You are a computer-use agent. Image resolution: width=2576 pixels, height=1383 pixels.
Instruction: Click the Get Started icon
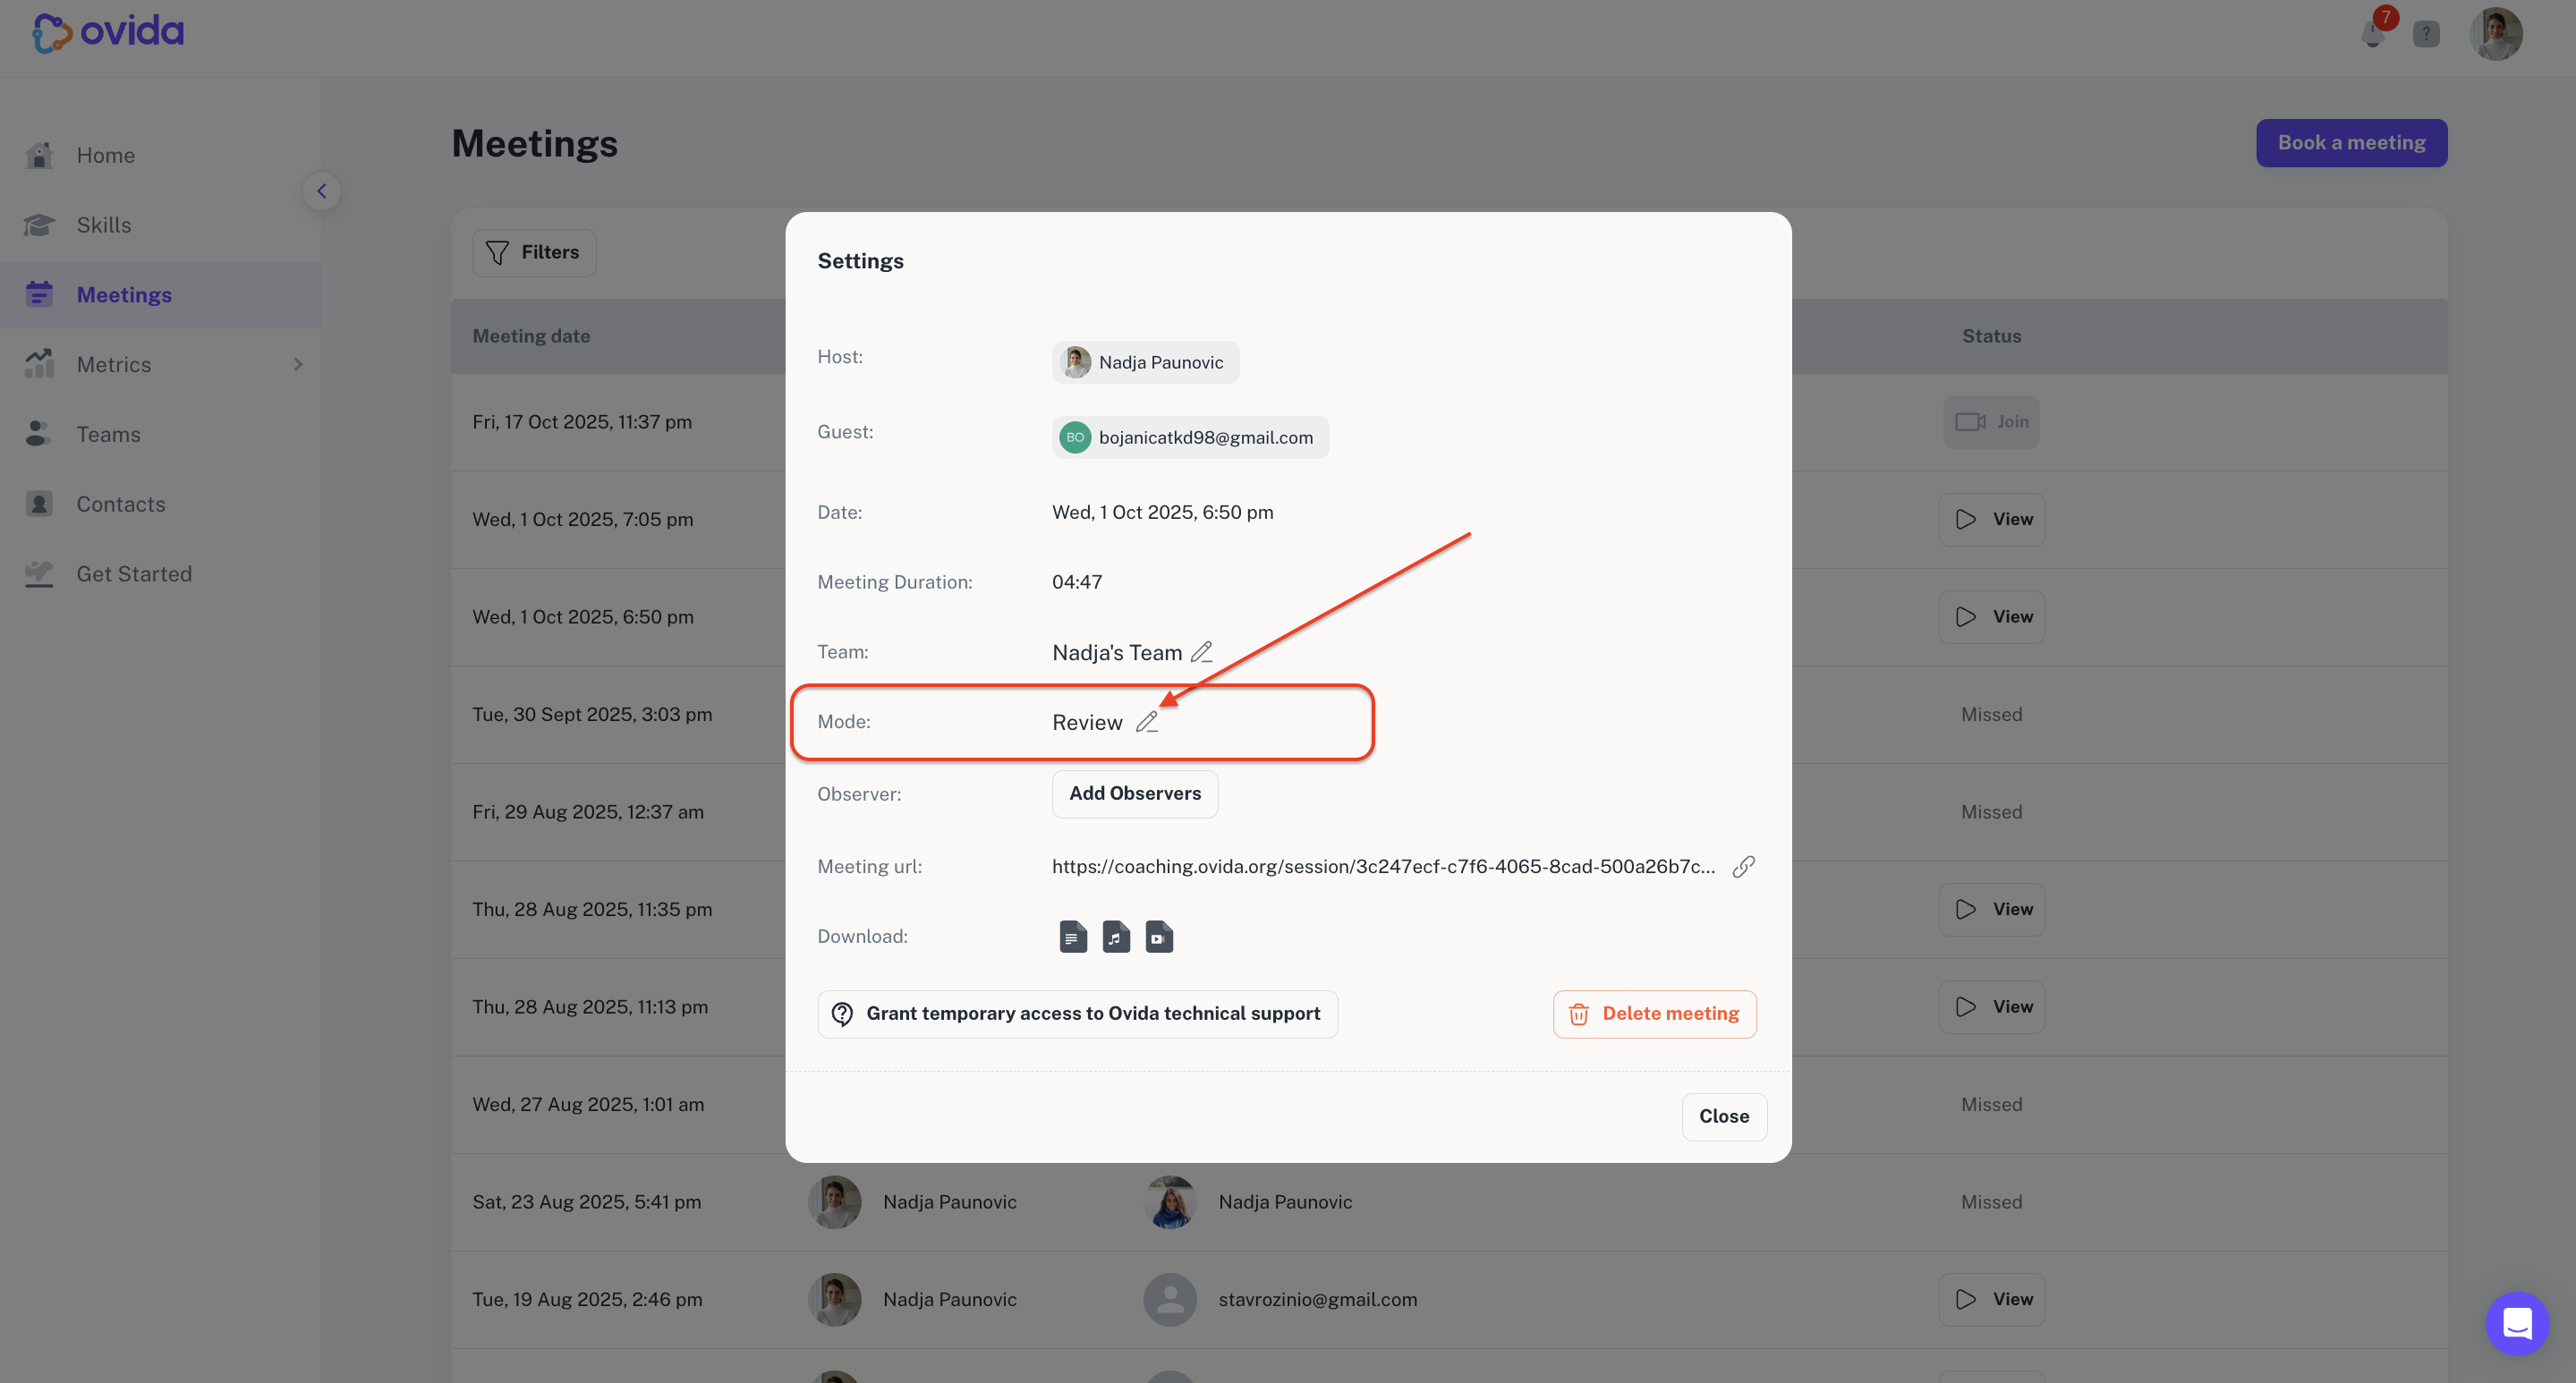coord(39,573)
